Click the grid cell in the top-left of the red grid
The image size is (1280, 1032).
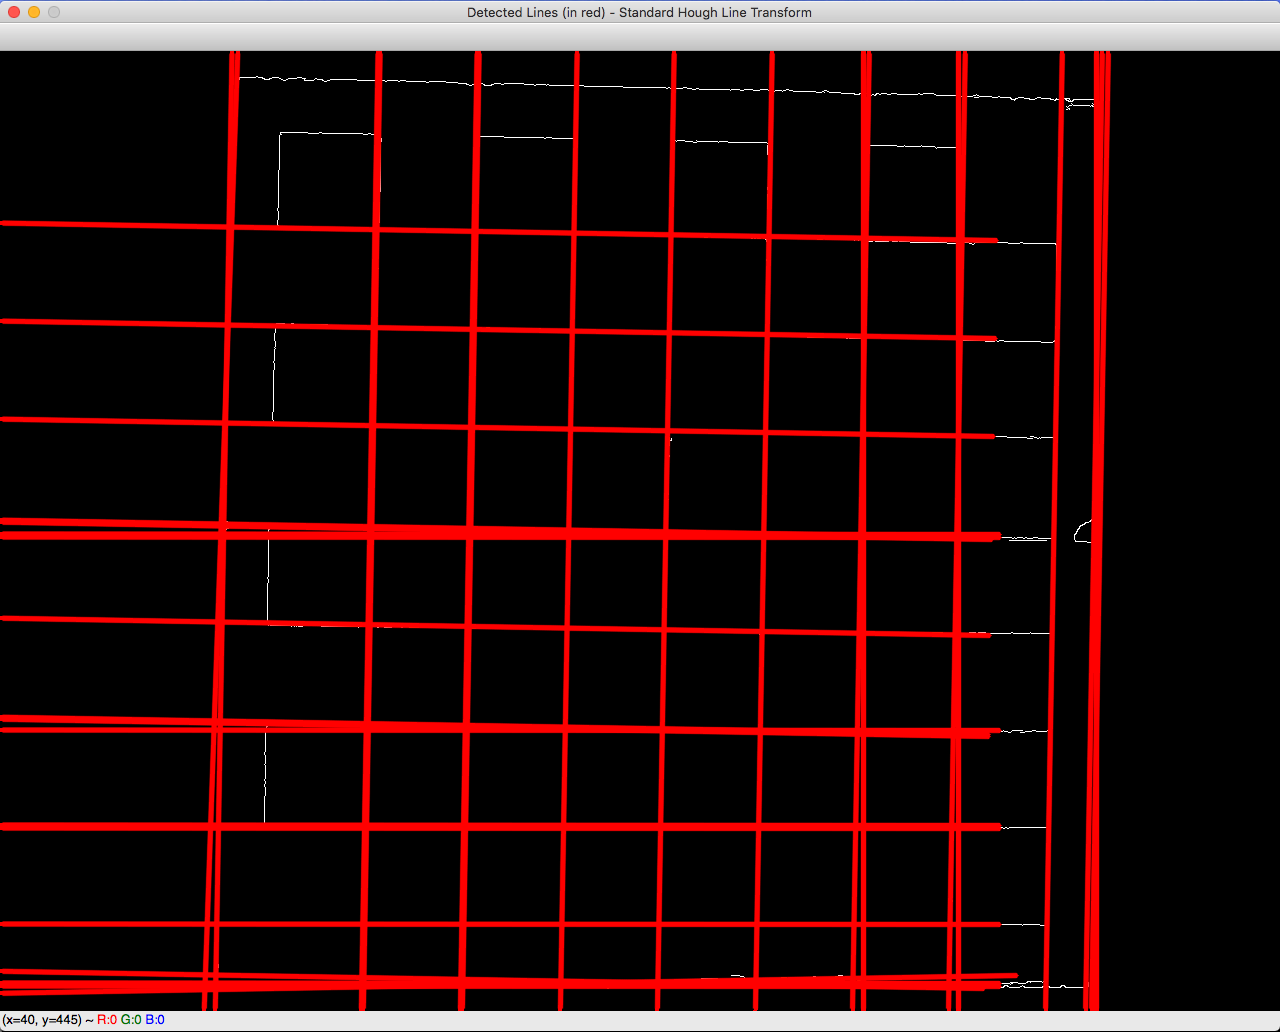302,276
